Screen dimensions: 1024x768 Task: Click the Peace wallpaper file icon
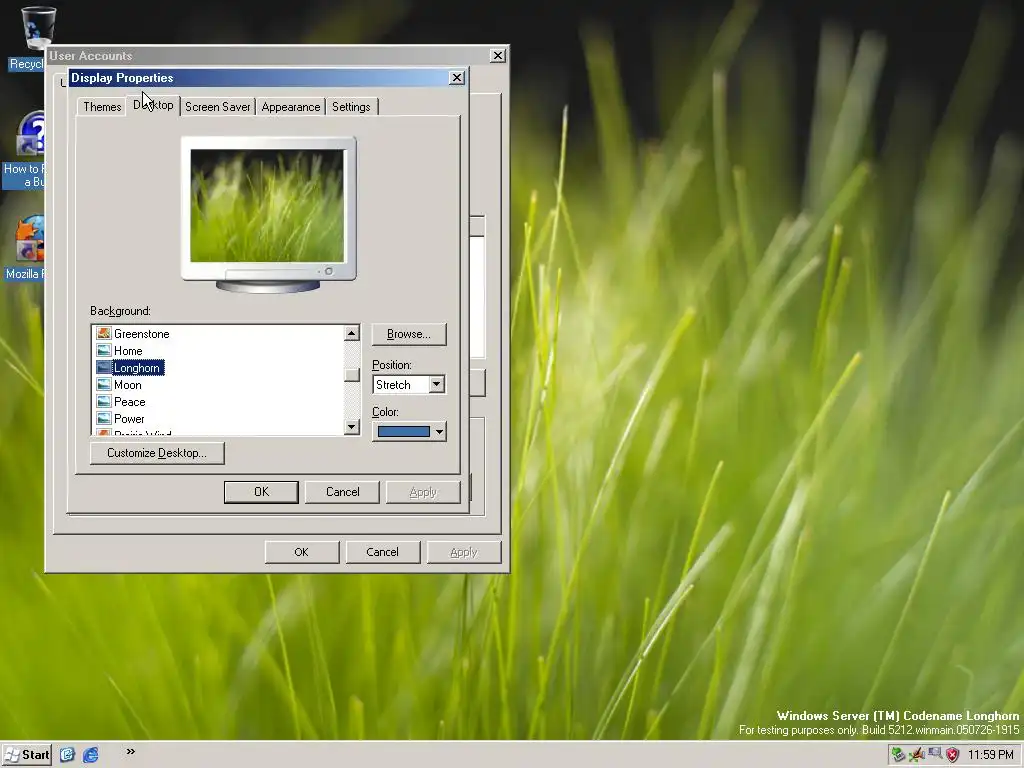[x=103, y=401]
